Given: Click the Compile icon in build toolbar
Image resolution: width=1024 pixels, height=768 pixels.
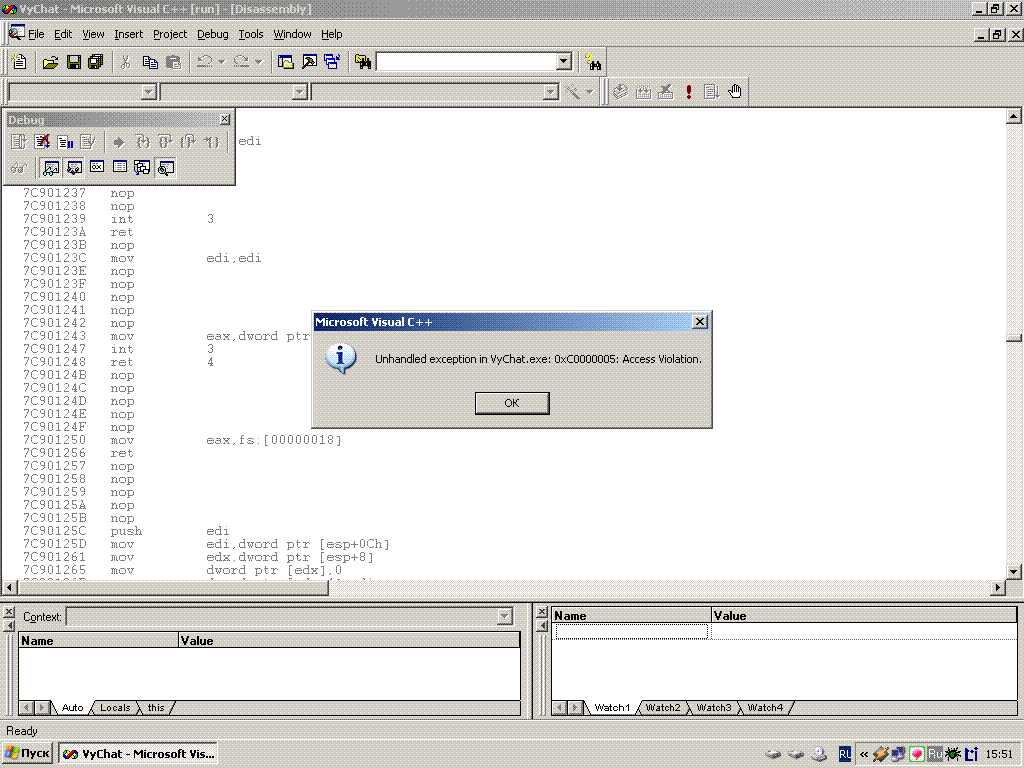Looking at the screenshot, I should pyautogui.click(x=620, y=91).
